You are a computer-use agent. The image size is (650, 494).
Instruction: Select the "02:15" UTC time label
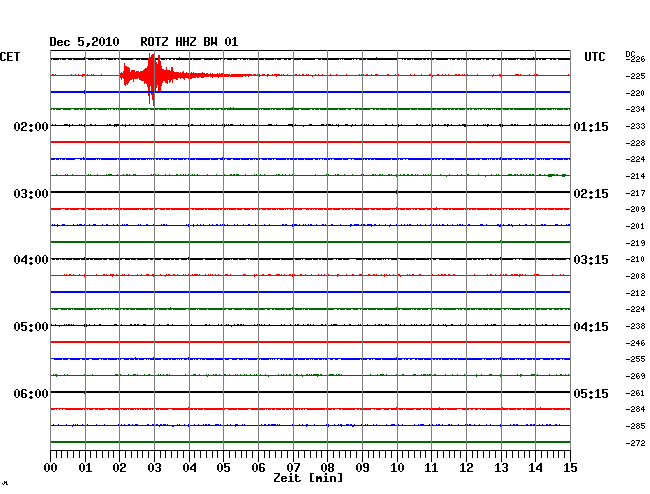[591, 194]
